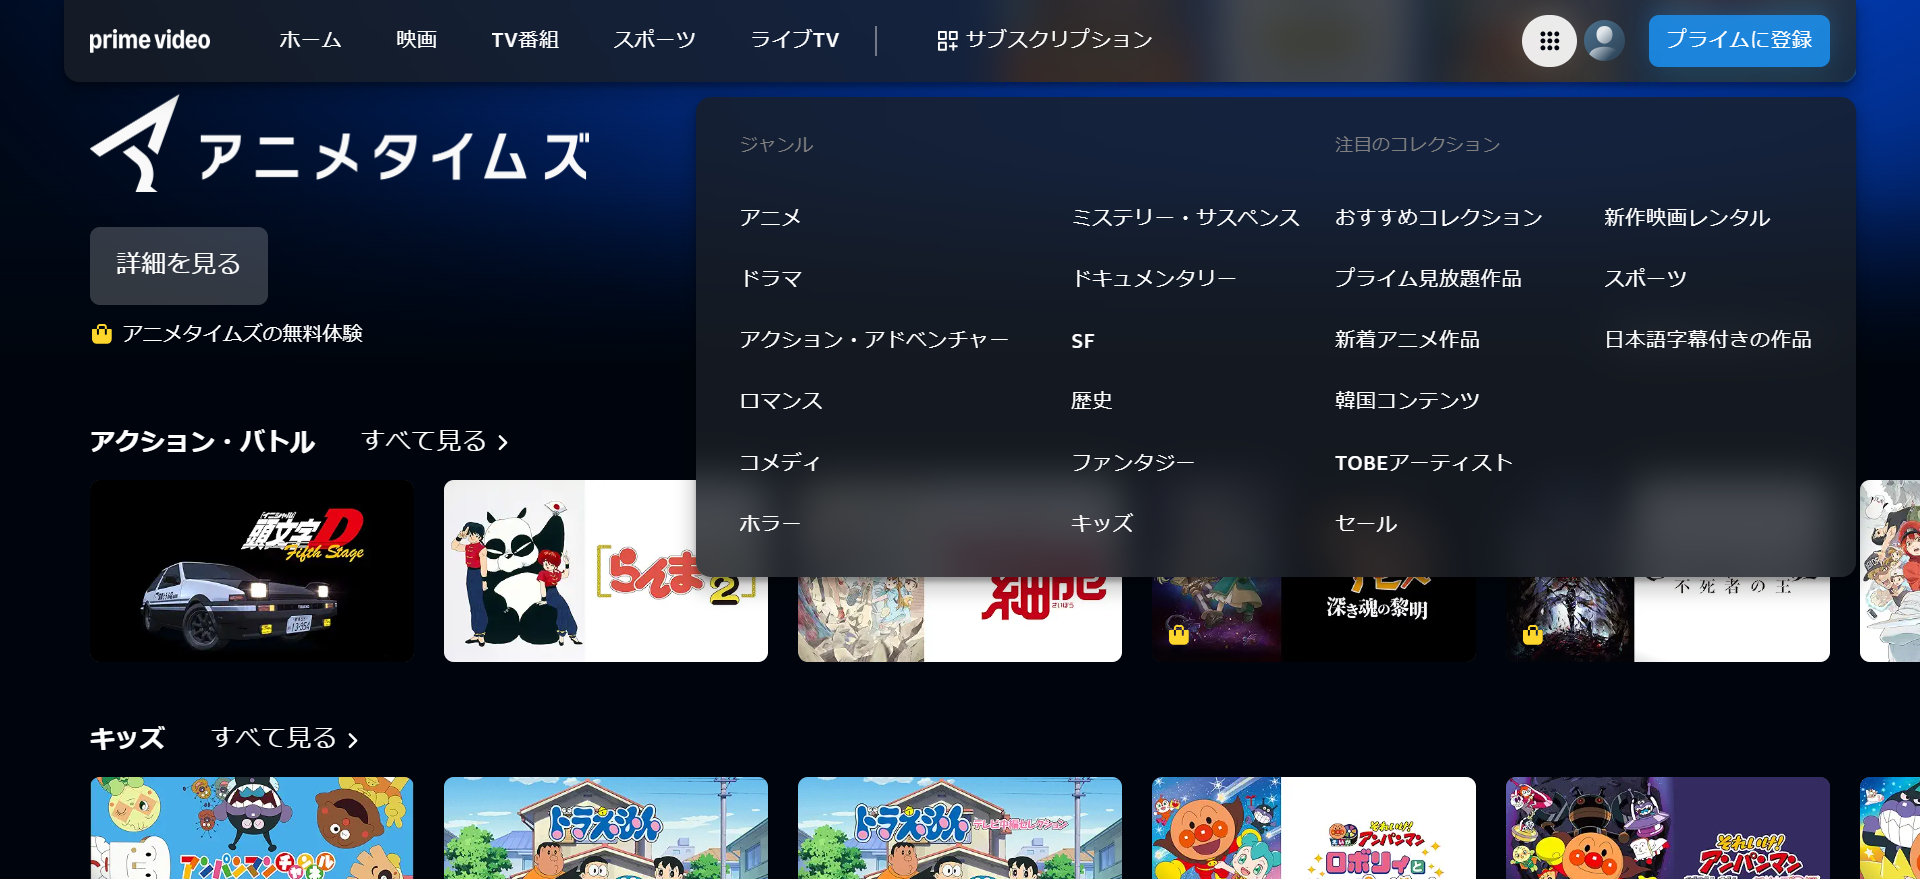Click the プライムに登録 button
The image size is (1920, 879).
tap(1739, 41)
